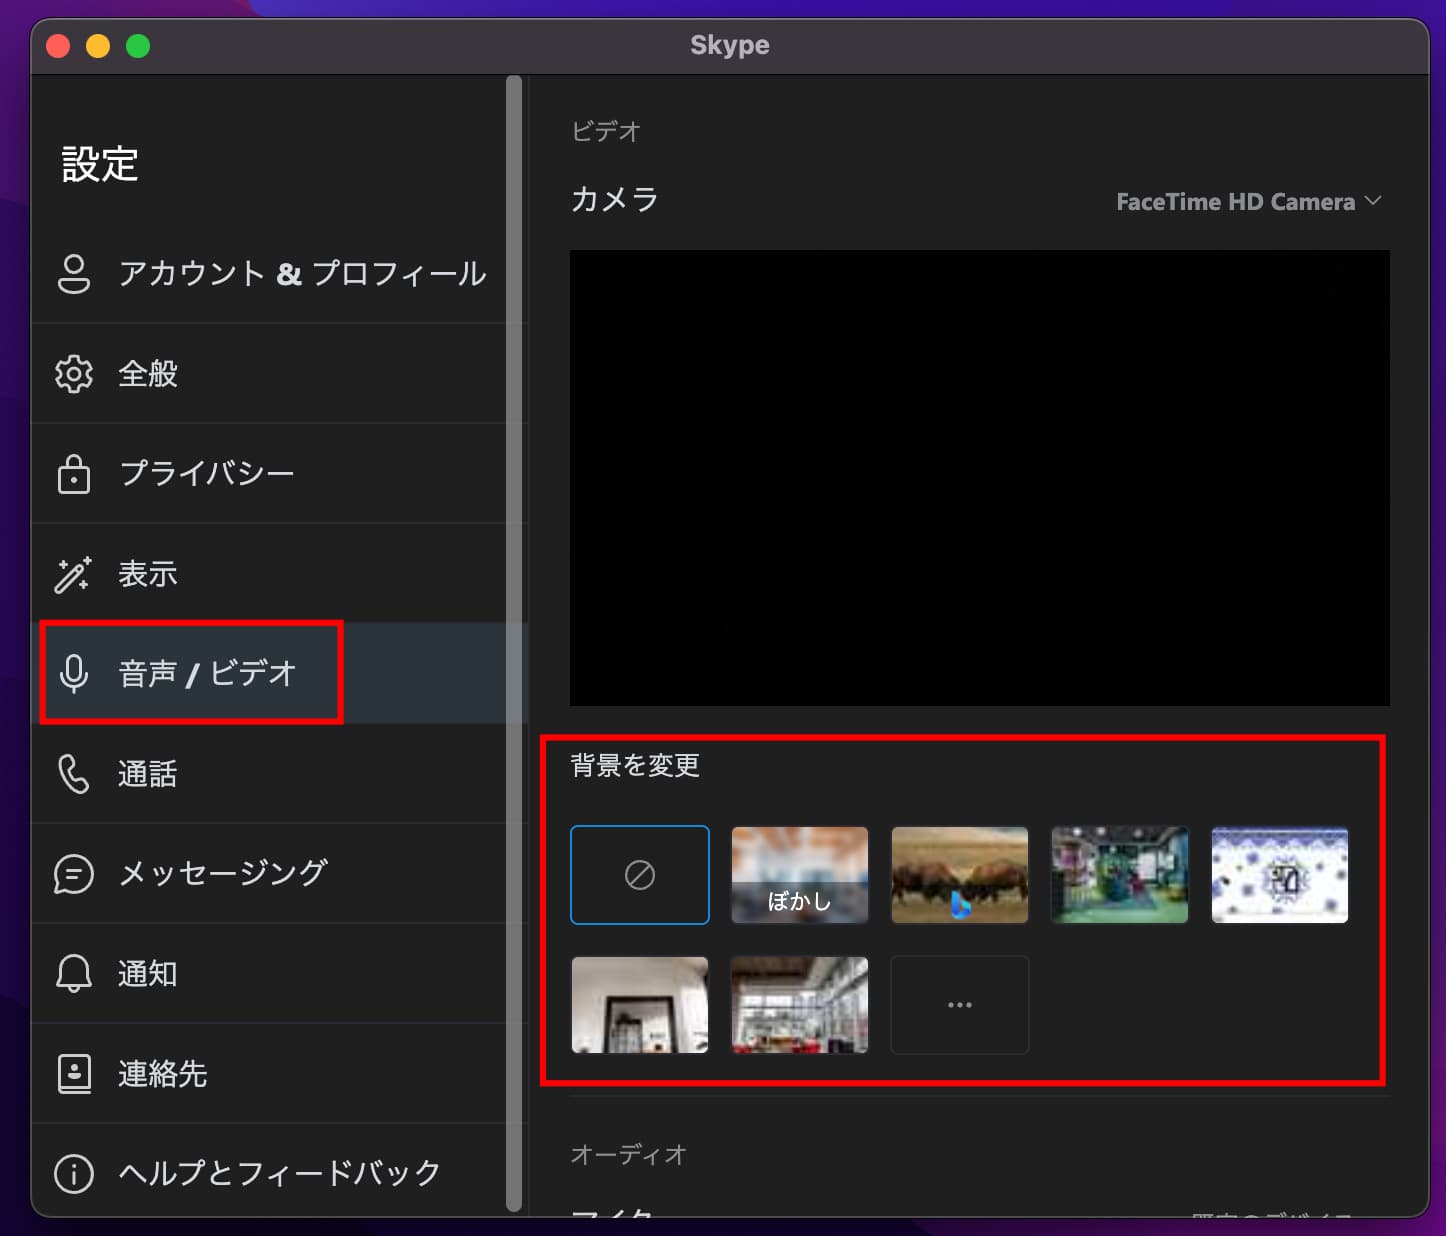Click the オーディオ section label
The width and height of the screenshot is (1446, 1236).
pos(629,1155)
